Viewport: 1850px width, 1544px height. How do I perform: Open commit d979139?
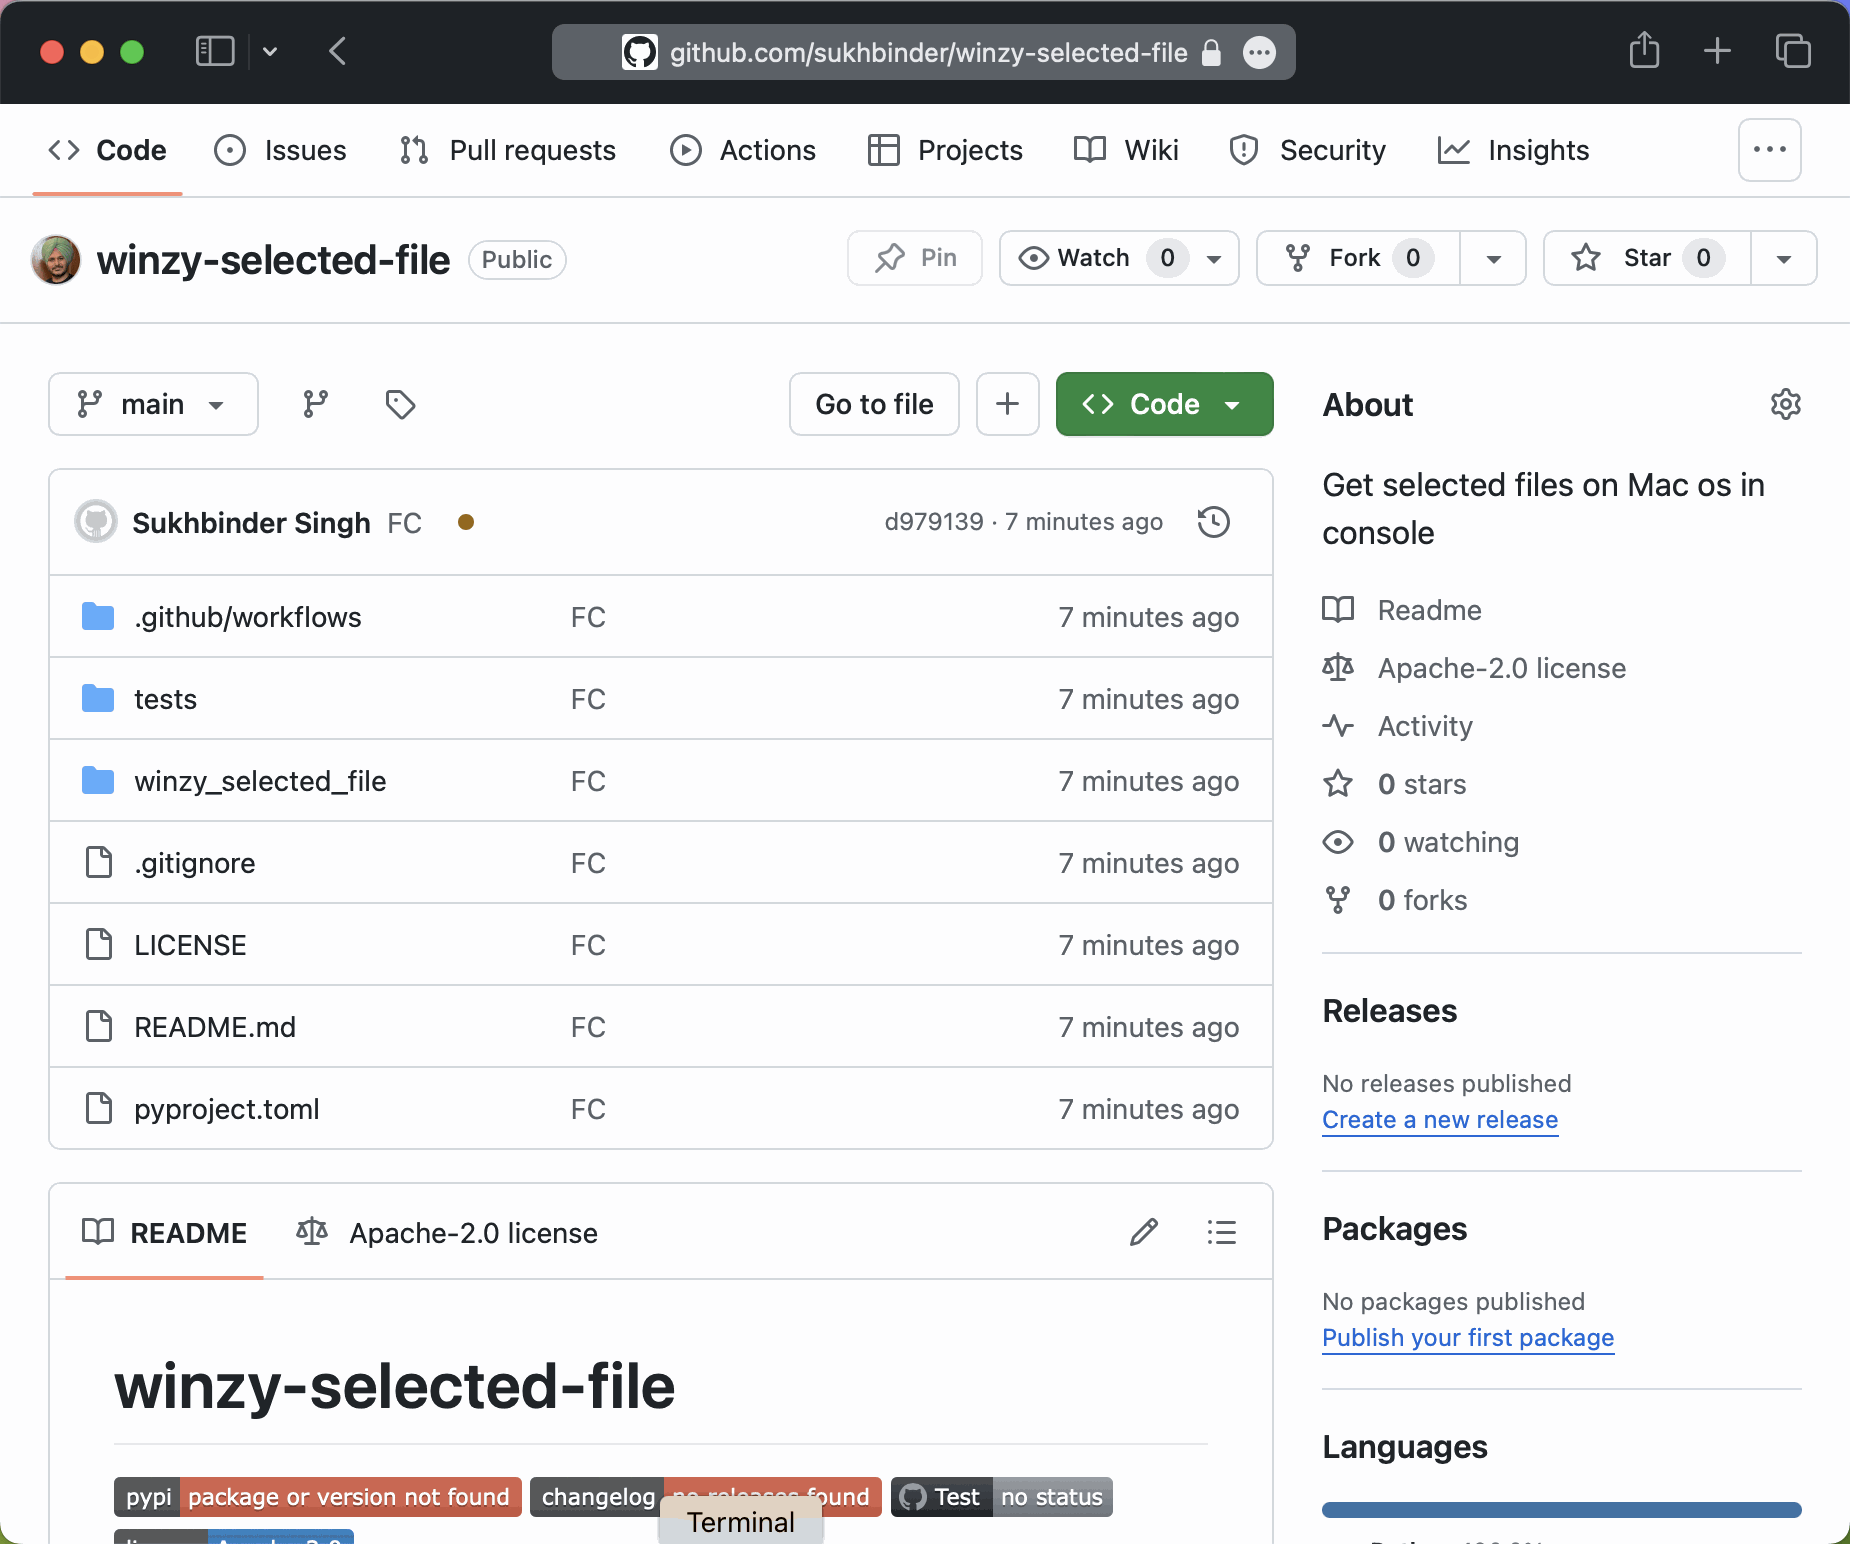[x=934, y=522]
